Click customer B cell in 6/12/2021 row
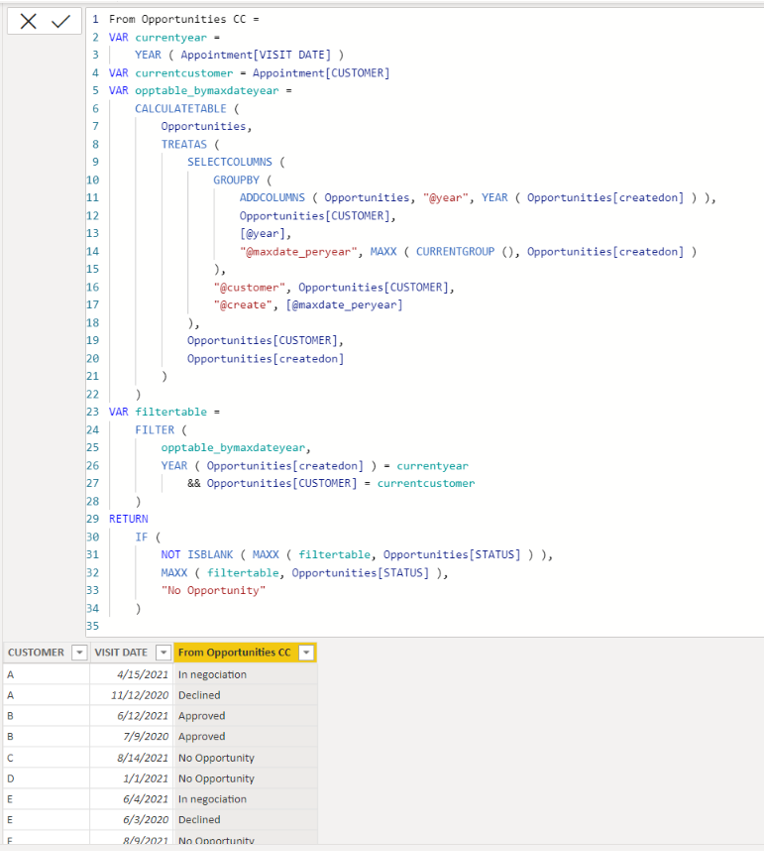 [46, 716]
